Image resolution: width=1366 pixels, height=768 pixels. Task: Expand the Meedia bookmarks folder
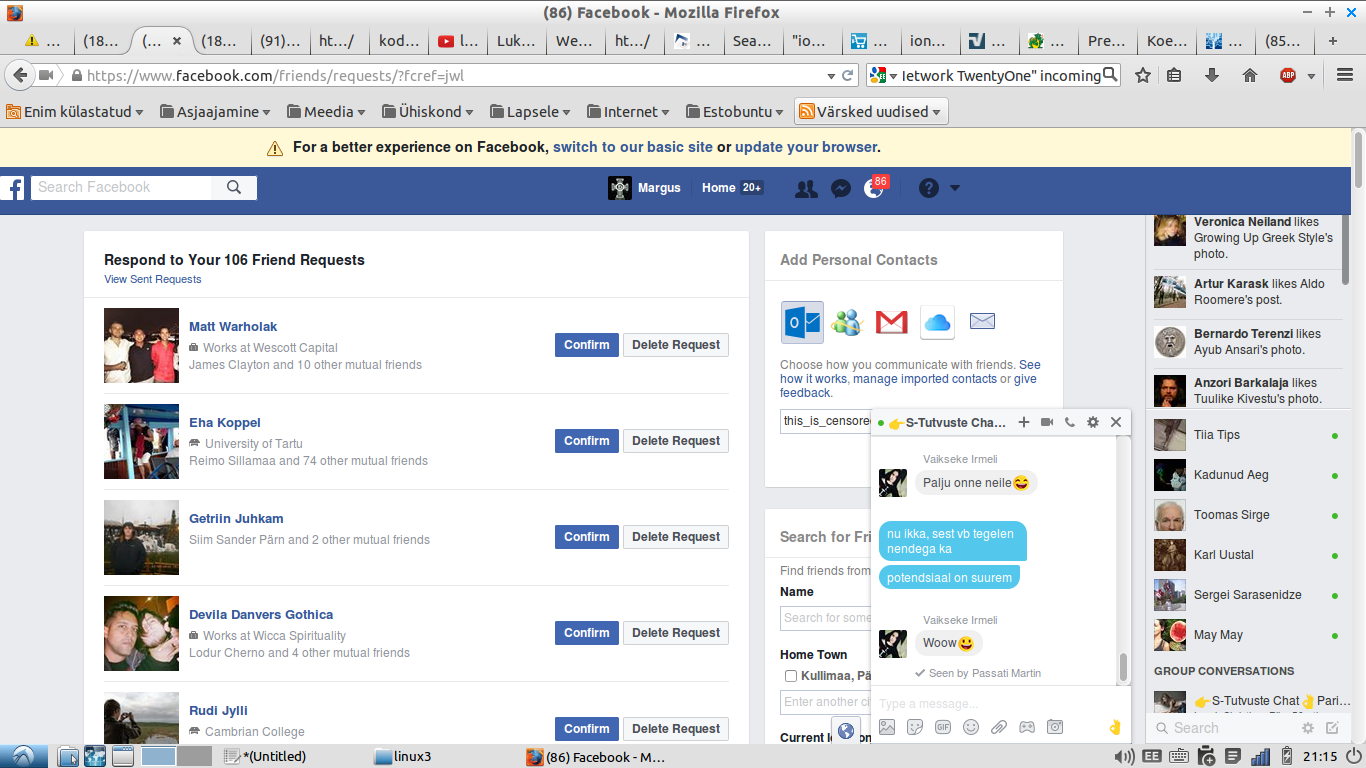tap(325, 112)
